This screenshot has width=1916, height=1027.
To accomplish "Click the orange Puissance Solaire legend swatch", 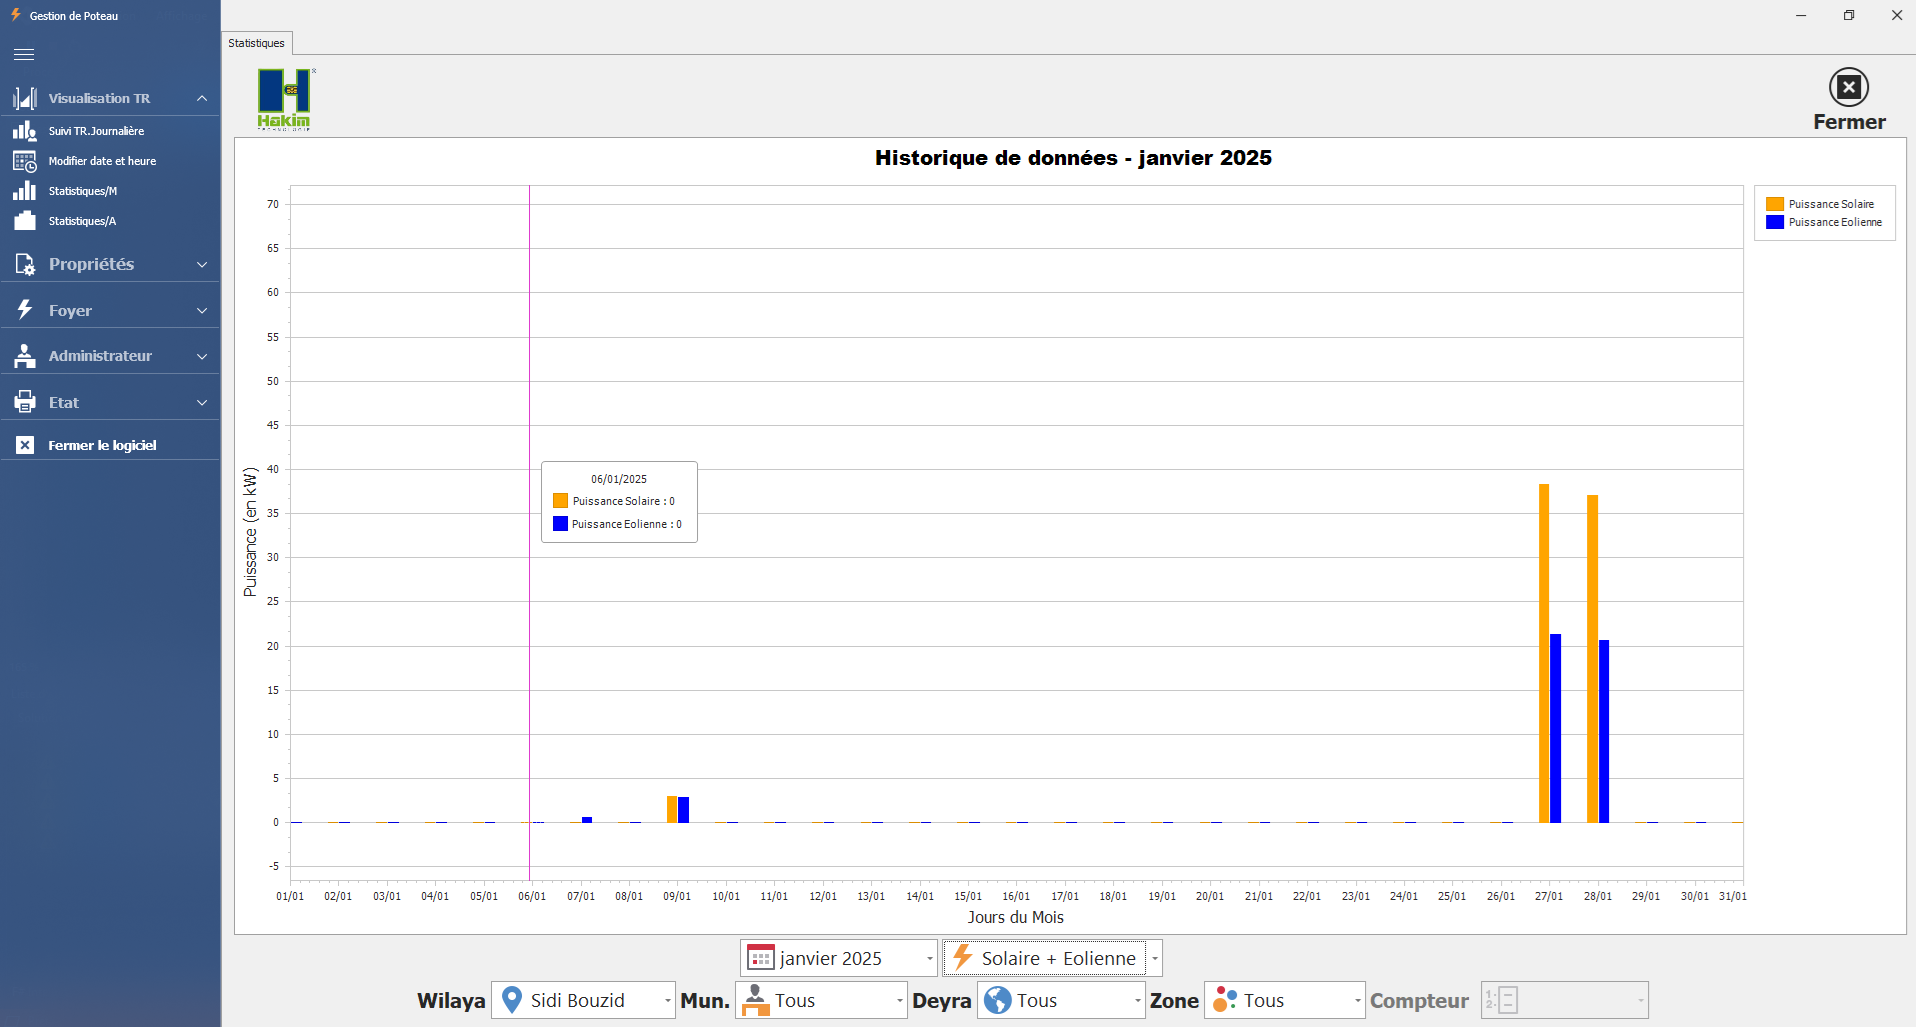I will pyautogui.click(x=1775, y=204).
